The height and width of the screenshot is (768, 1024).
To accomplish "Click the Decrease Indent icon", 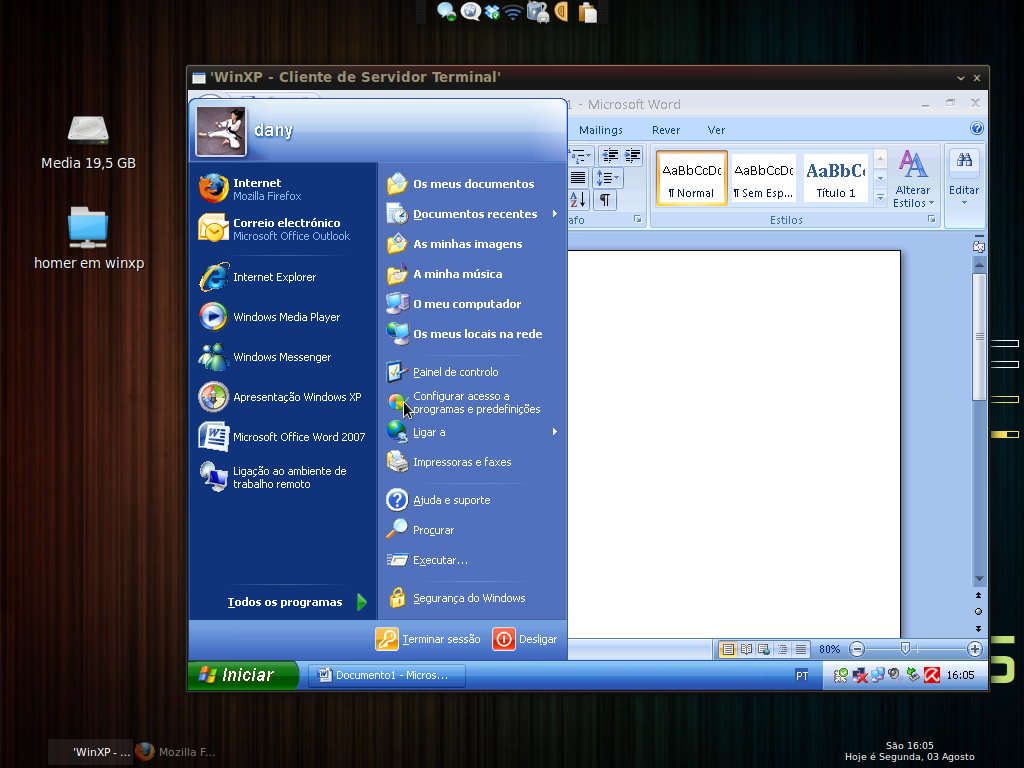I will (x=610, y=155).
